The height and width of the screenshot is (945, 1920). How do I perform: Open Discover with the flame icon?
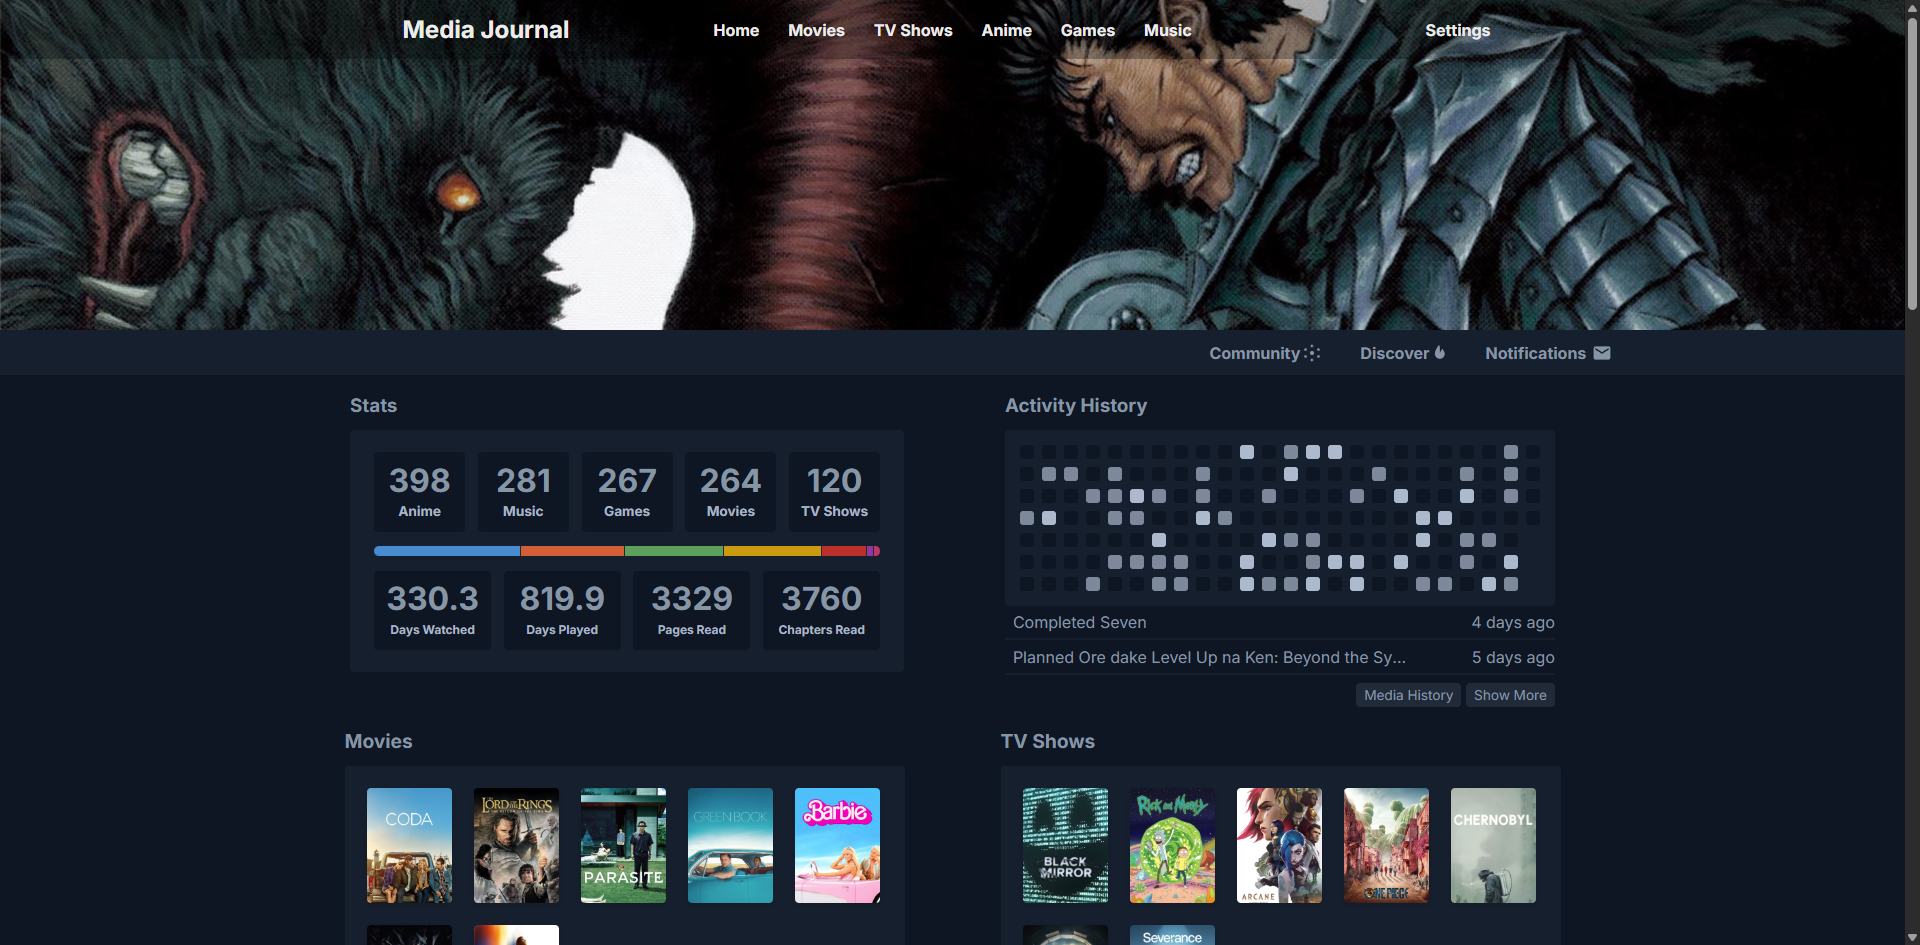coord(1402,353)
